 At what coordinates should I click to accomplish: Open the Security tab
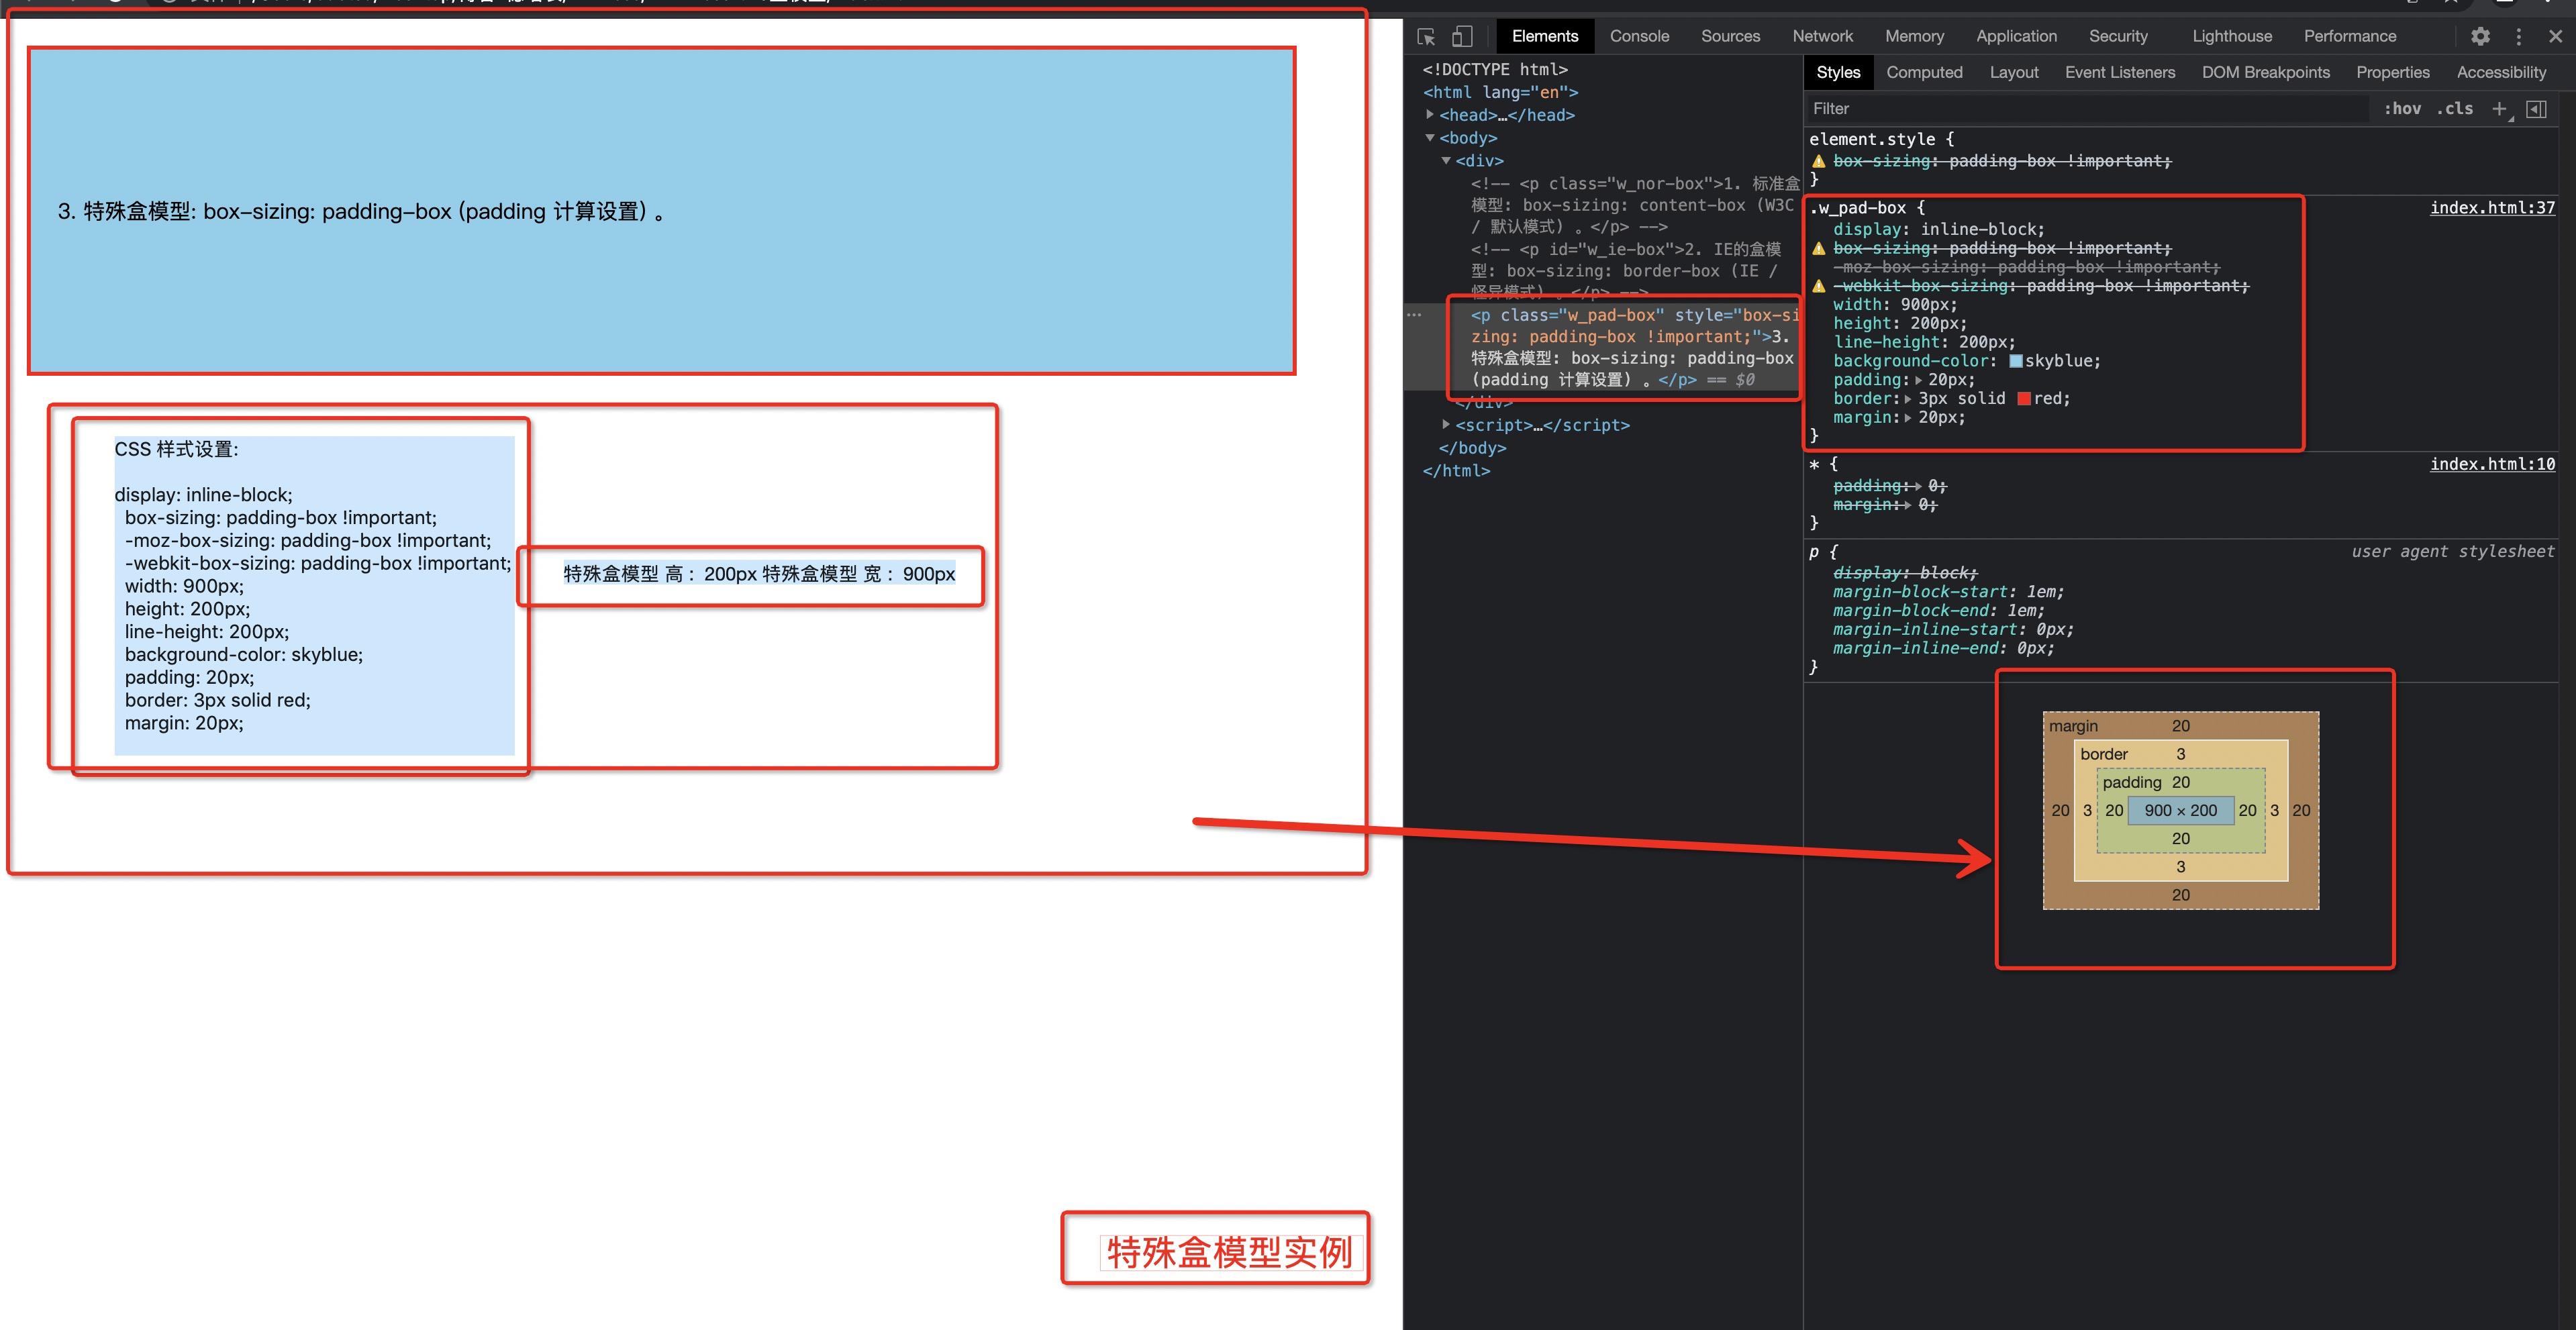pos(2118,36)
